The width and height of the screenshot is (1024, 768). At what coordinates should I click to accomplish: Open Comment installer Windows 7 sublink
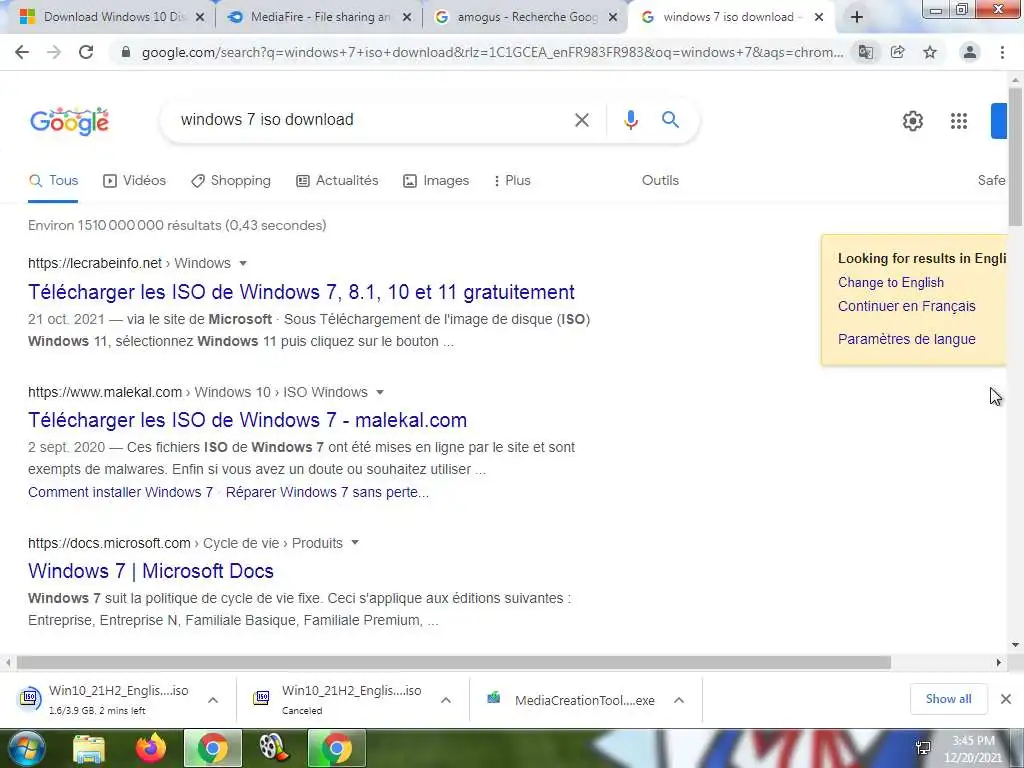point(121,492)
